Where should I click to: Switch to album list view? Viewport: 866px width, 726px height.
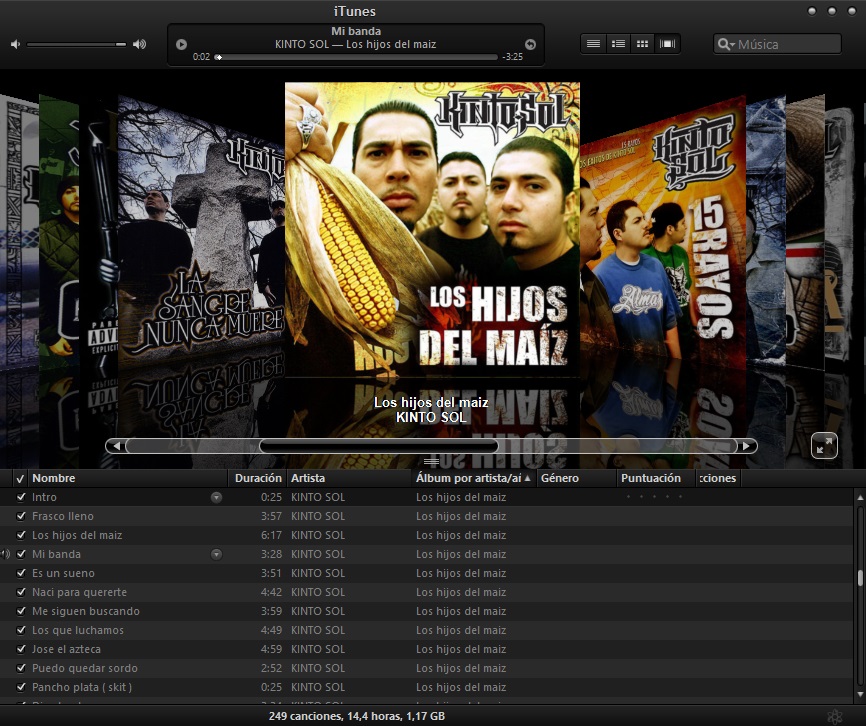[x=619, y=44]
